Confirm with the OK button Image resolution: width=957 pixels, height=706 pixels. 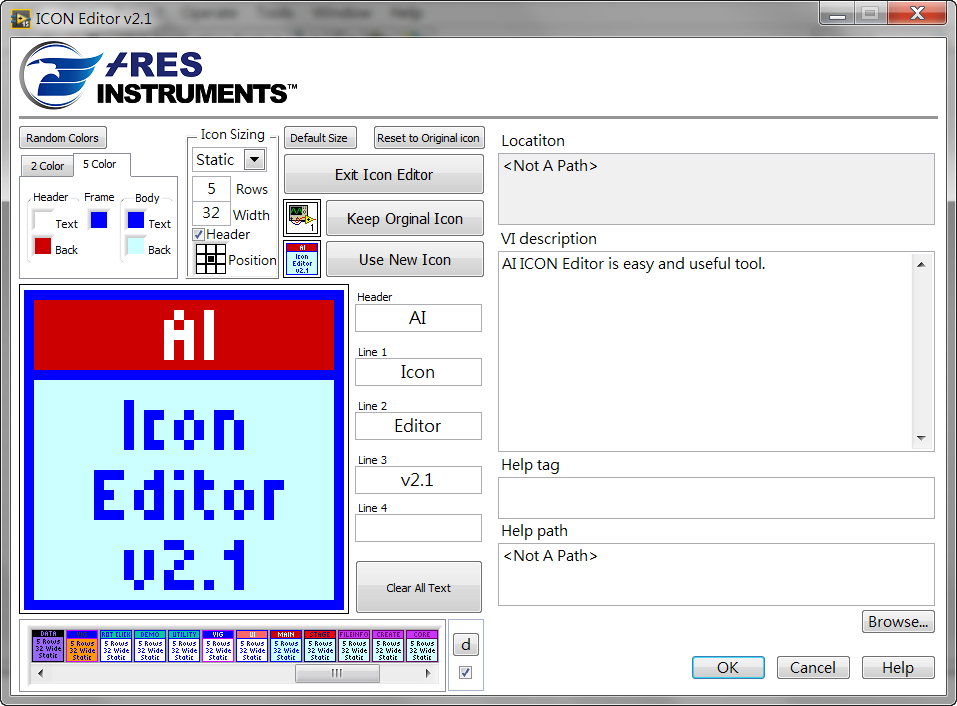(x=728, y=668)
